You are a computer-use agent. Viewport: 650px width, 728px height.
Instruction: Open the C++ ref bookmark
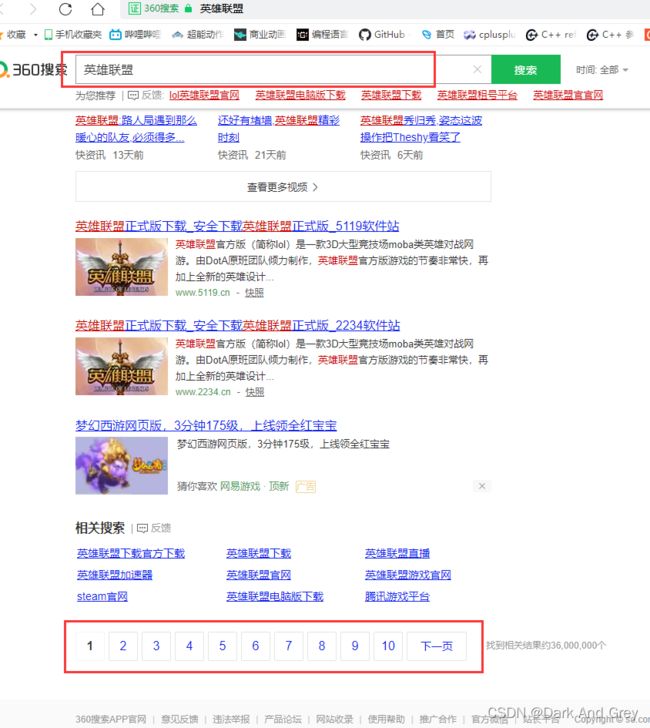tap(551, 34)
